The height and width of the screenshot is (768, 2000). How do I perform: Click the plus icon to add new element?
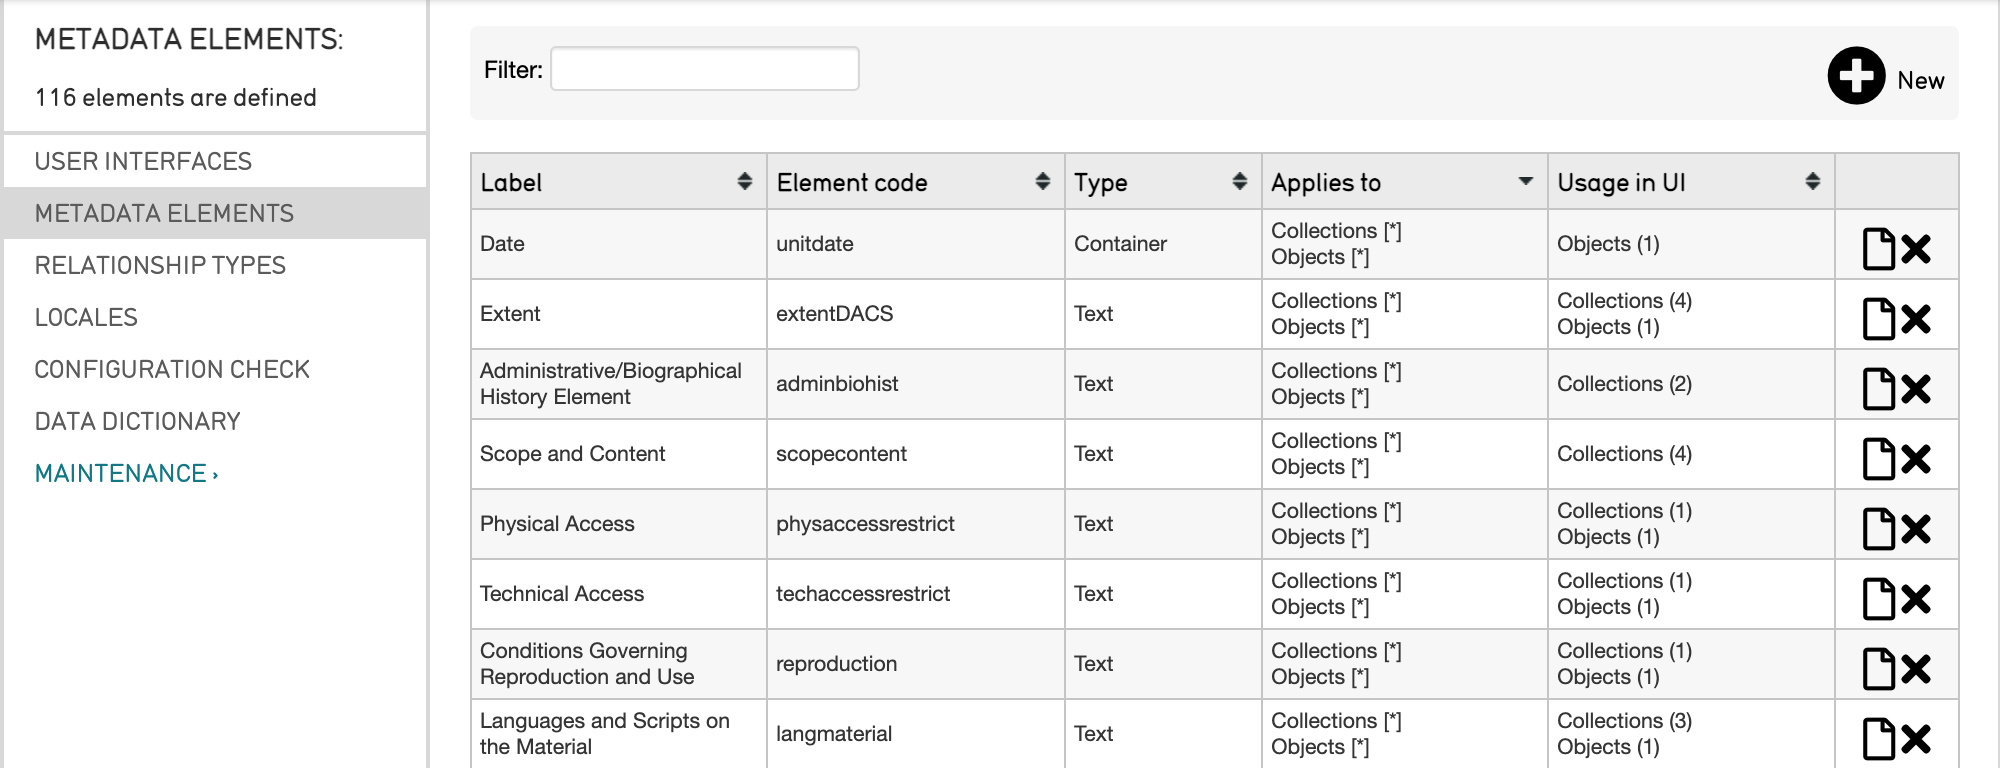[1856, 76]
